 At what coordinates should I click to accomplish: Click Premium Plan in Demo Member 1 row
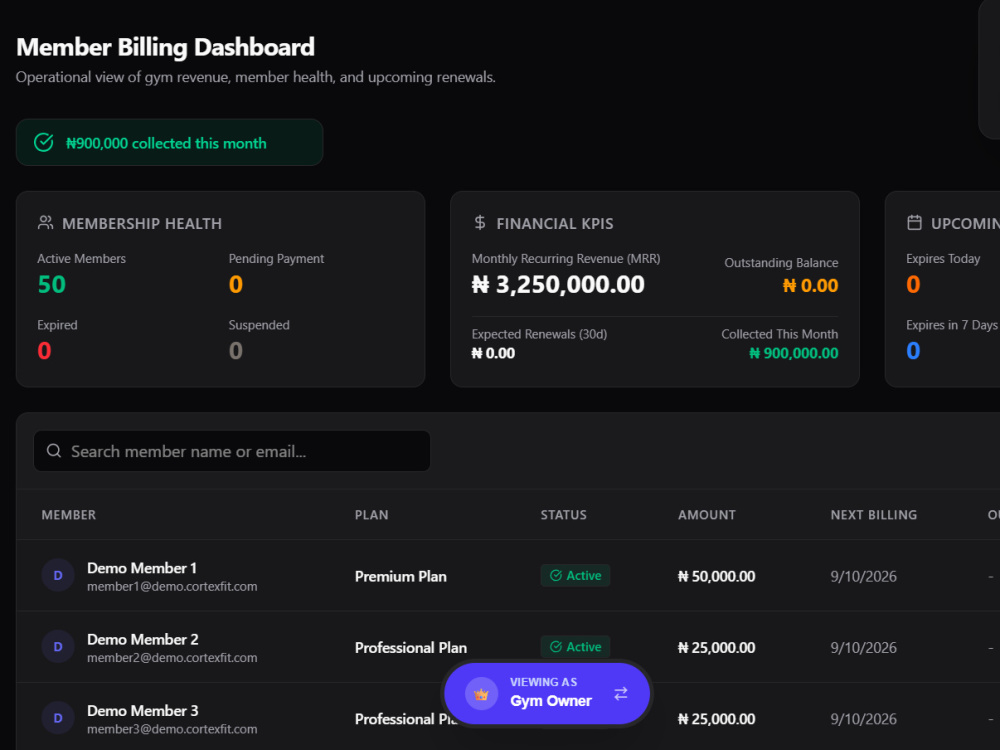pyautogui.click(x=401, y=576)
